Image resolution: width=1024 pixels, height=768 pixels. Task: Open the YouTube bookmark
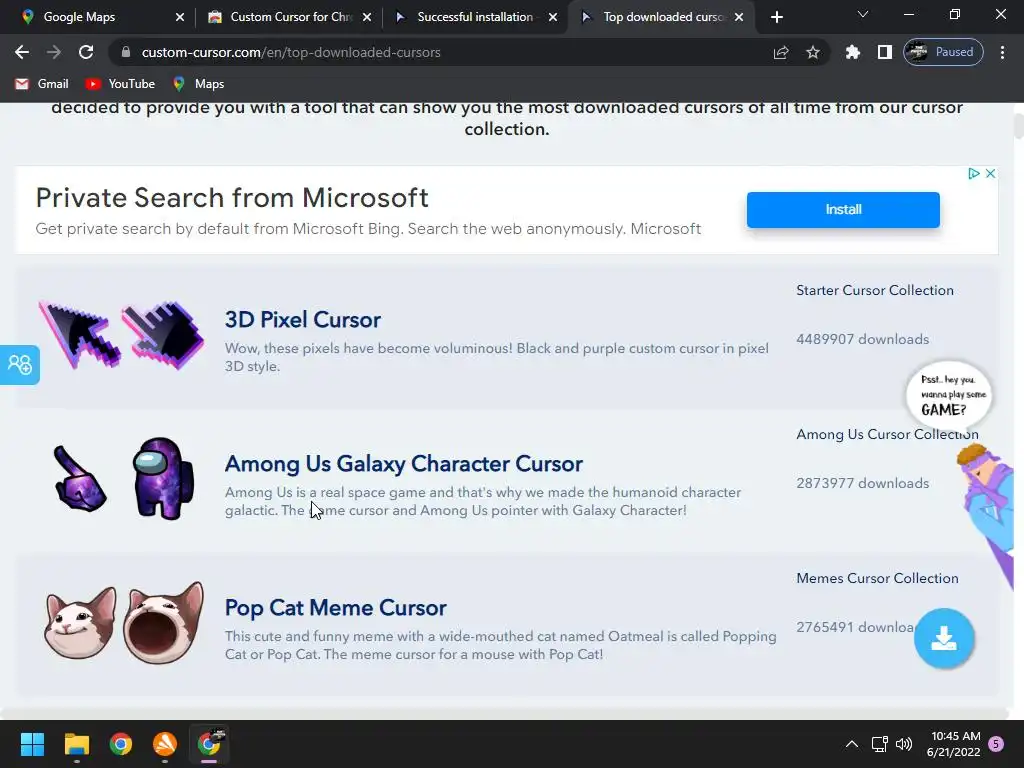120,84
